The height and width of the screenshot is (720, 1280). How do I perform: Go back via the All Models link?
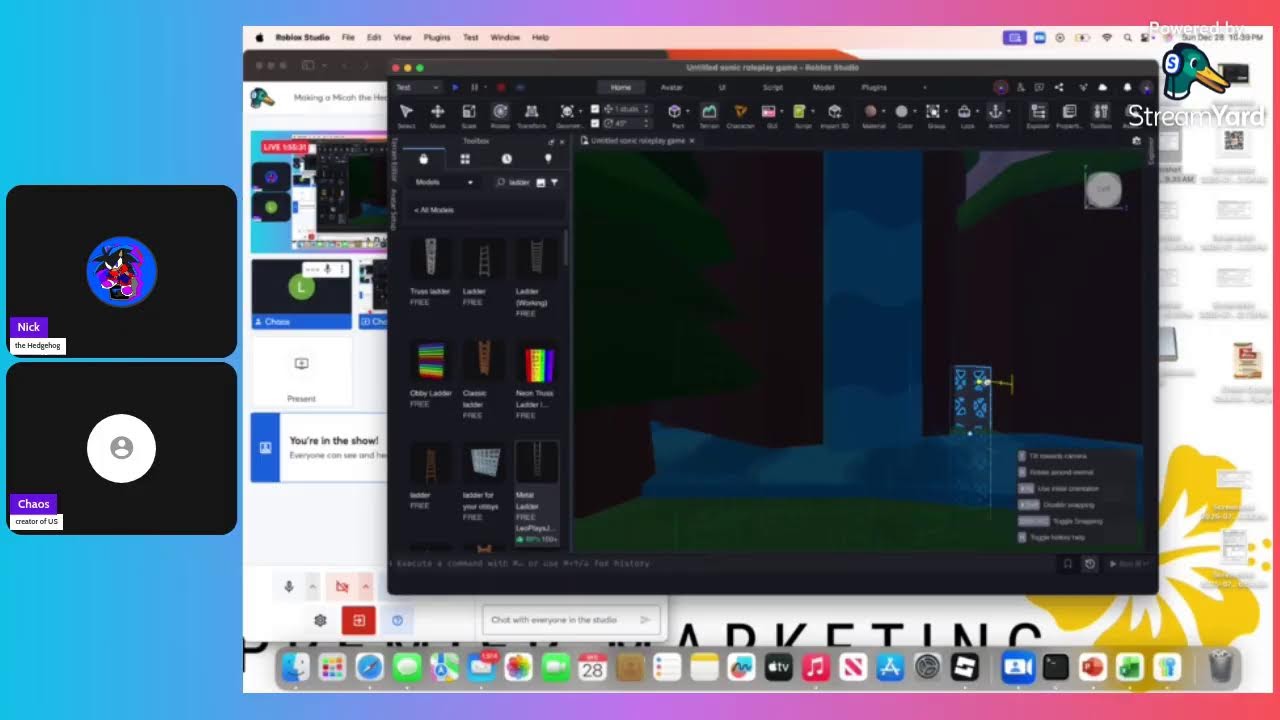tap(434, 210)
